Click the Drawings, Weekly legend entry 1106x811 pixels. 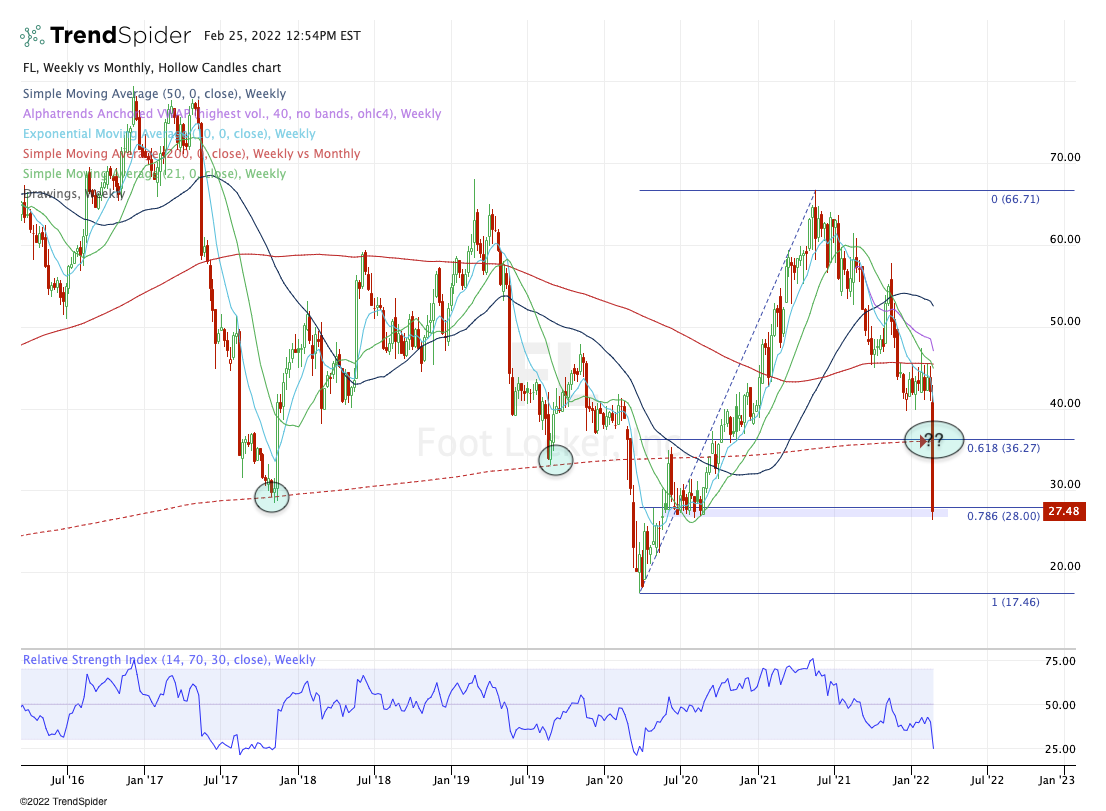74,194
